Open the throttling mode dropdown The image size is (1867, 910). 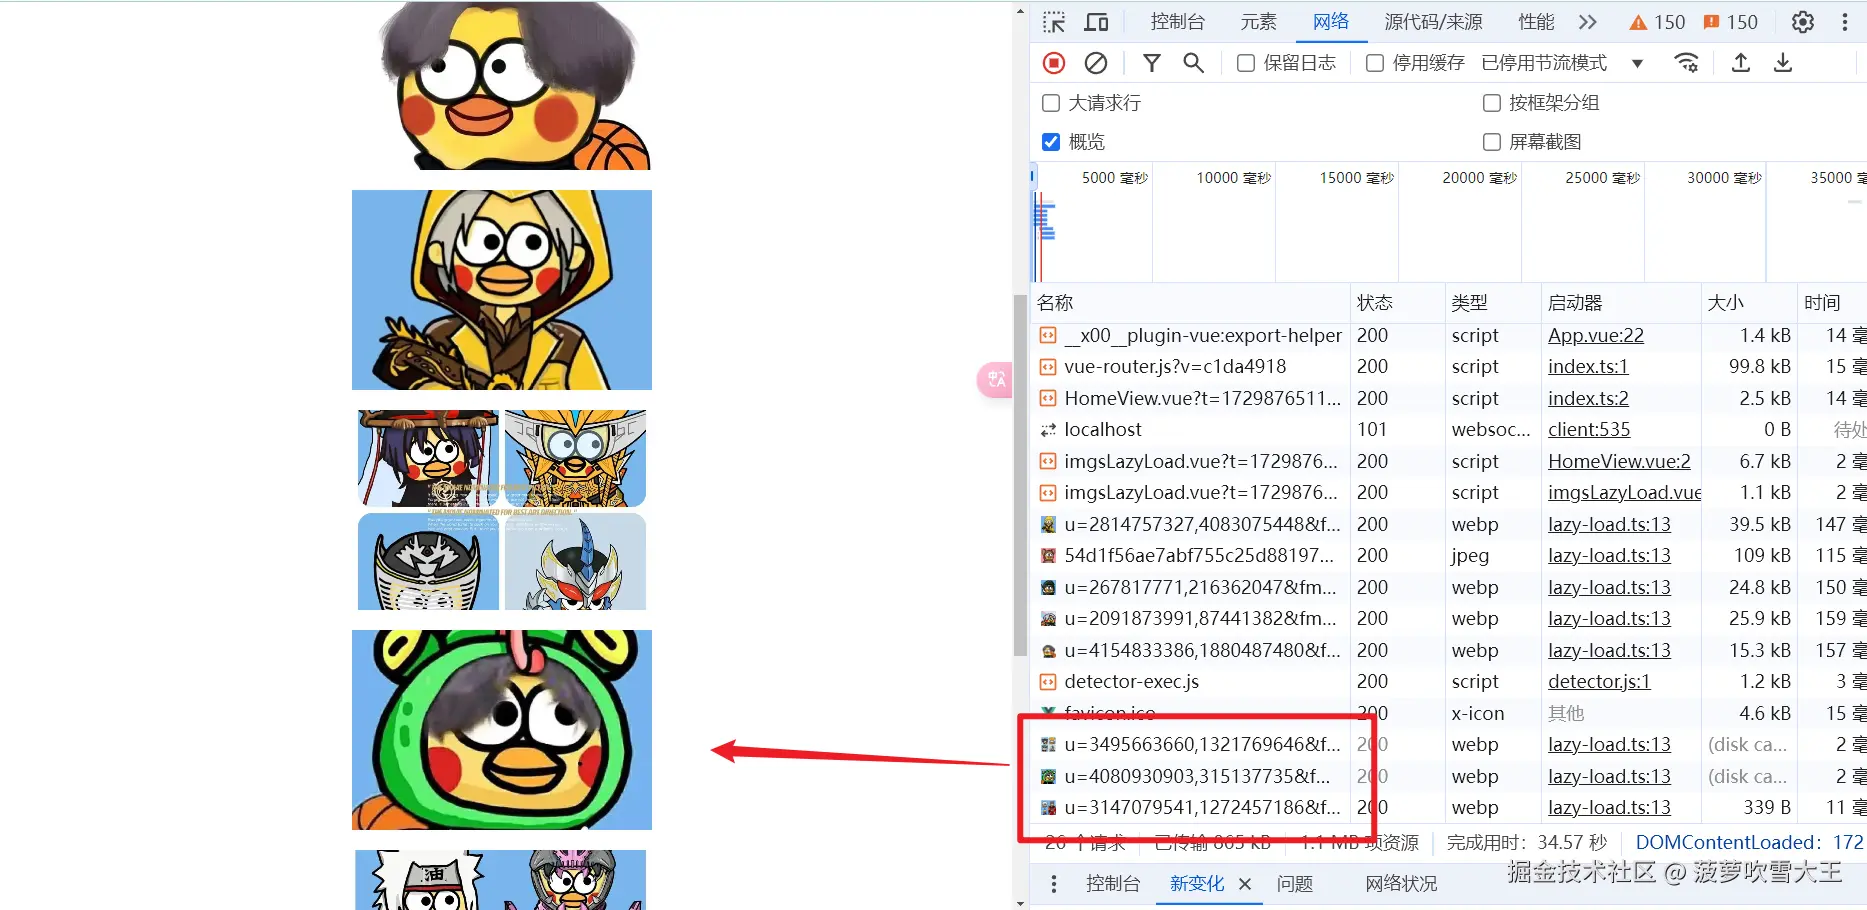coord(1638,62)
